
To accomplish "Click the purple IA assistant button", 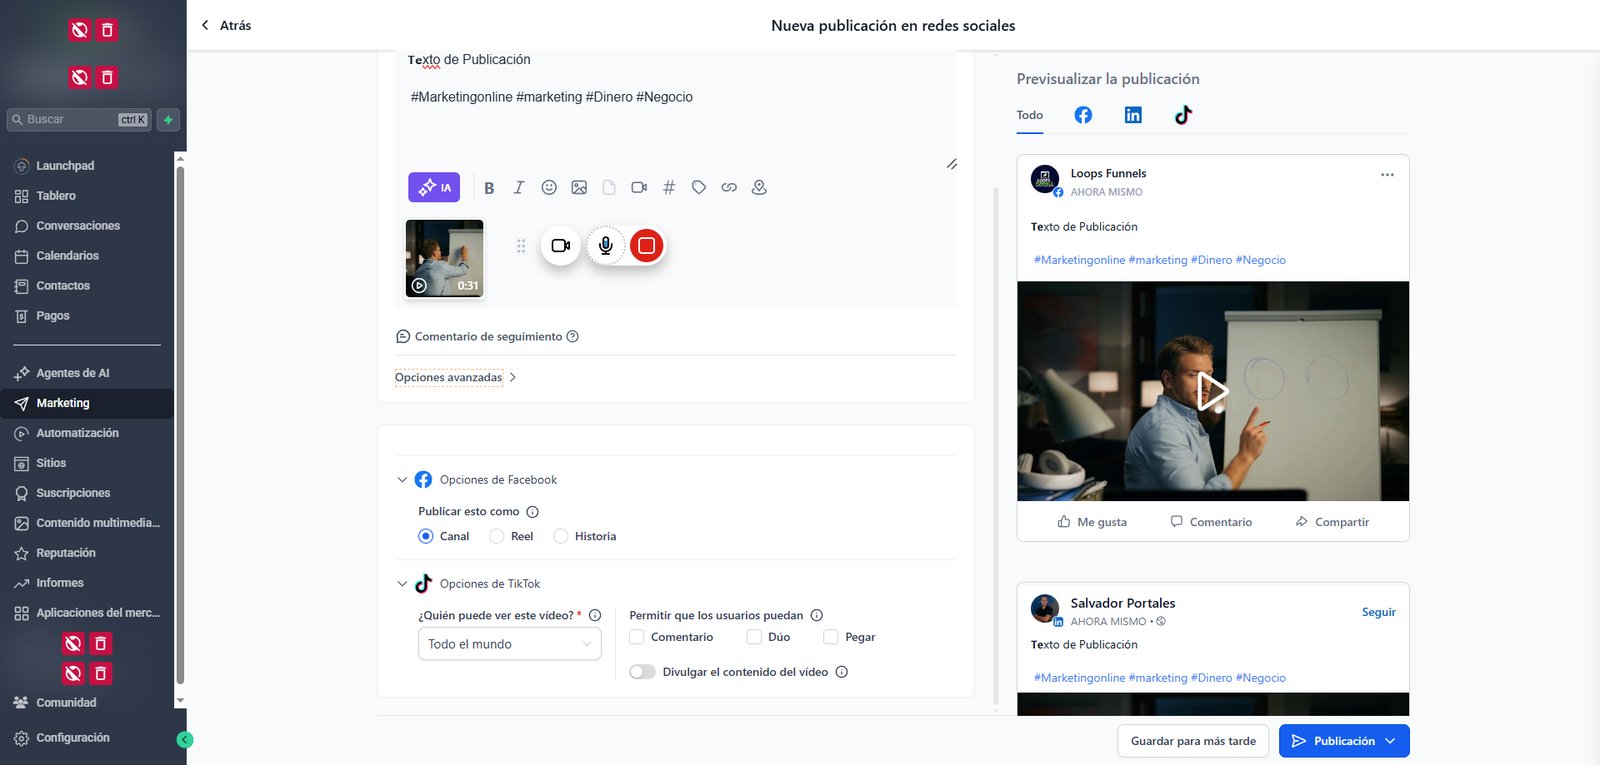I will [x=434, y=187].
